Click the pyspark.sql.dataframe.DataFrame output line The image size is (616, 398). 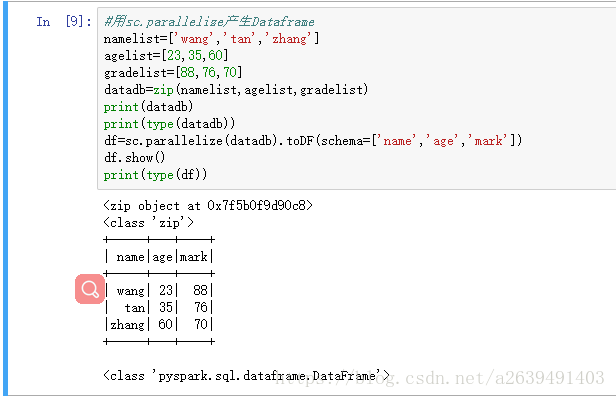click(246, 376)
